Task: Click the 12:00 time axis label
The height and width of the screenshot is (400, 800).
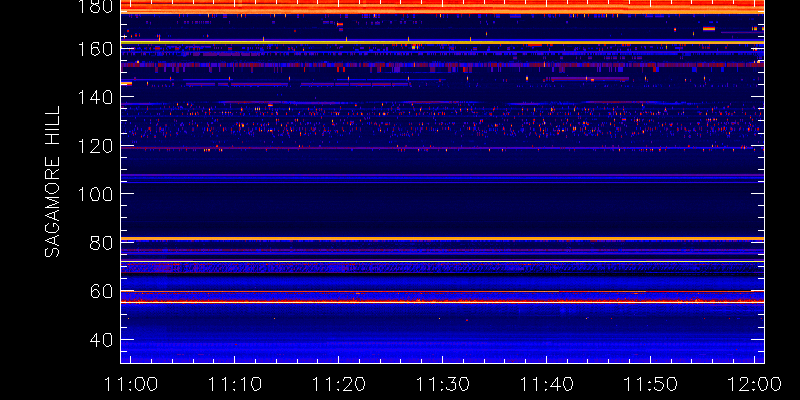Action: (755, 384)
